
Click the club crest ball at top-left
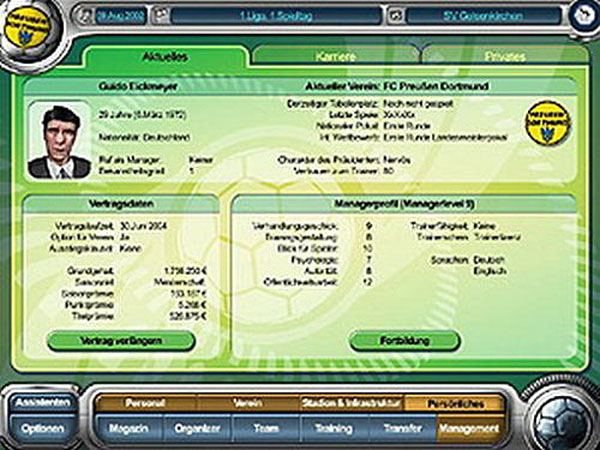[x=29, y=33]
